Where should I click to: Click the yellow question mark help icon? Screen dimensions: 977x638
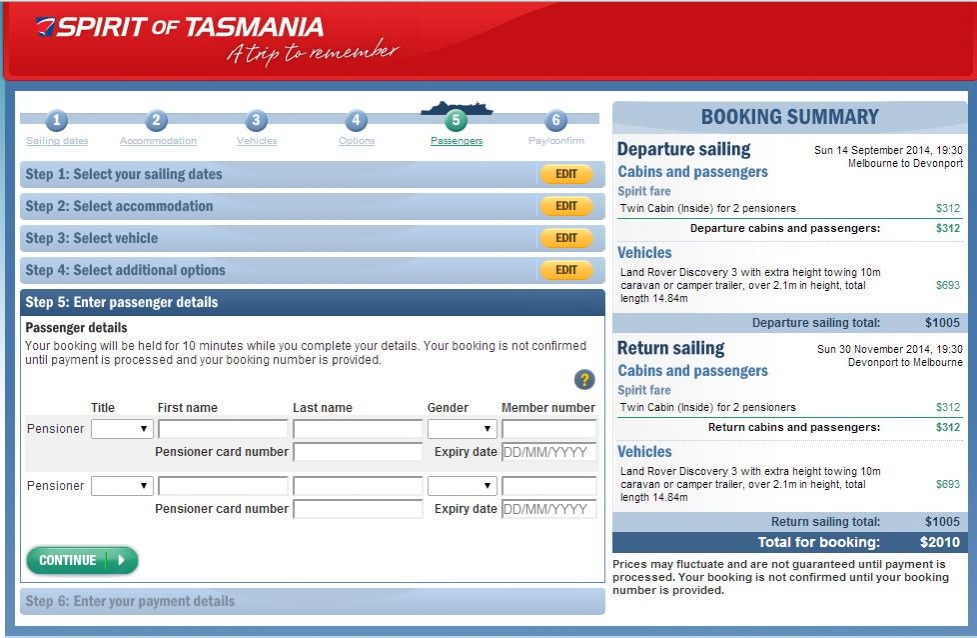click(585, 379)
